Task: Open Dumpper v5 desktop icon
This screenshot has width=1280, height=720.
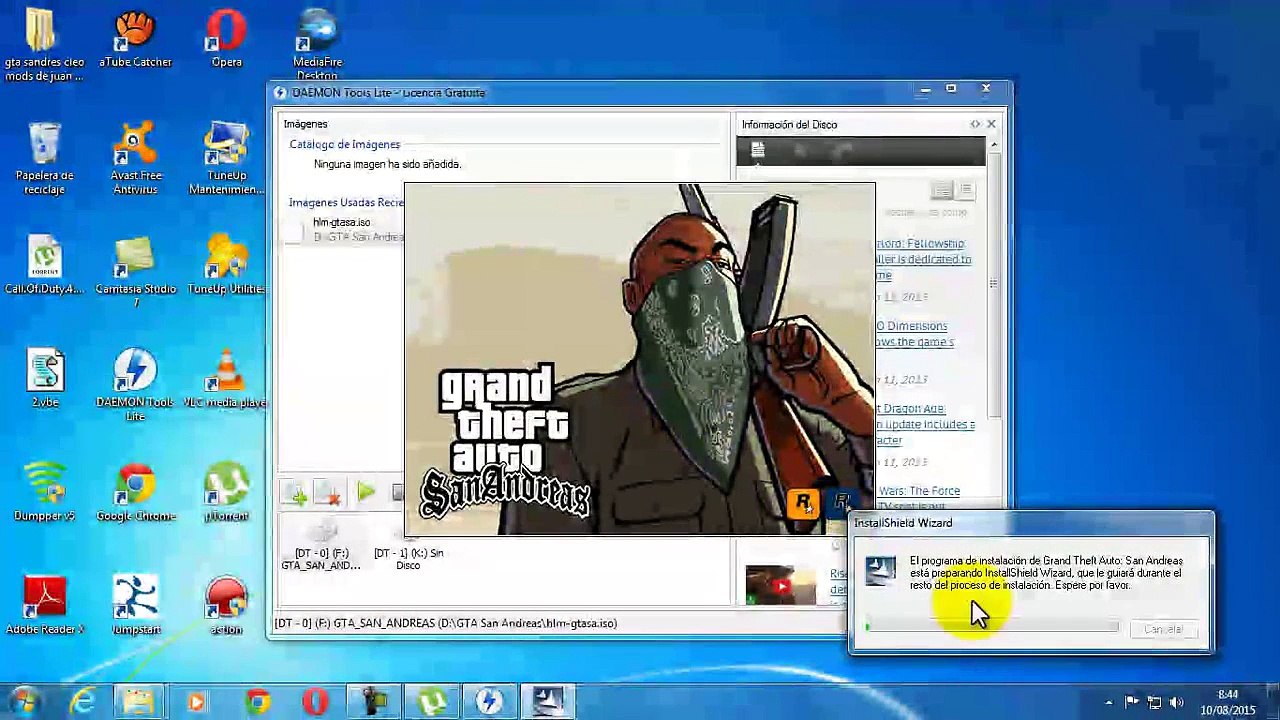Action: [x=44, y=492]
